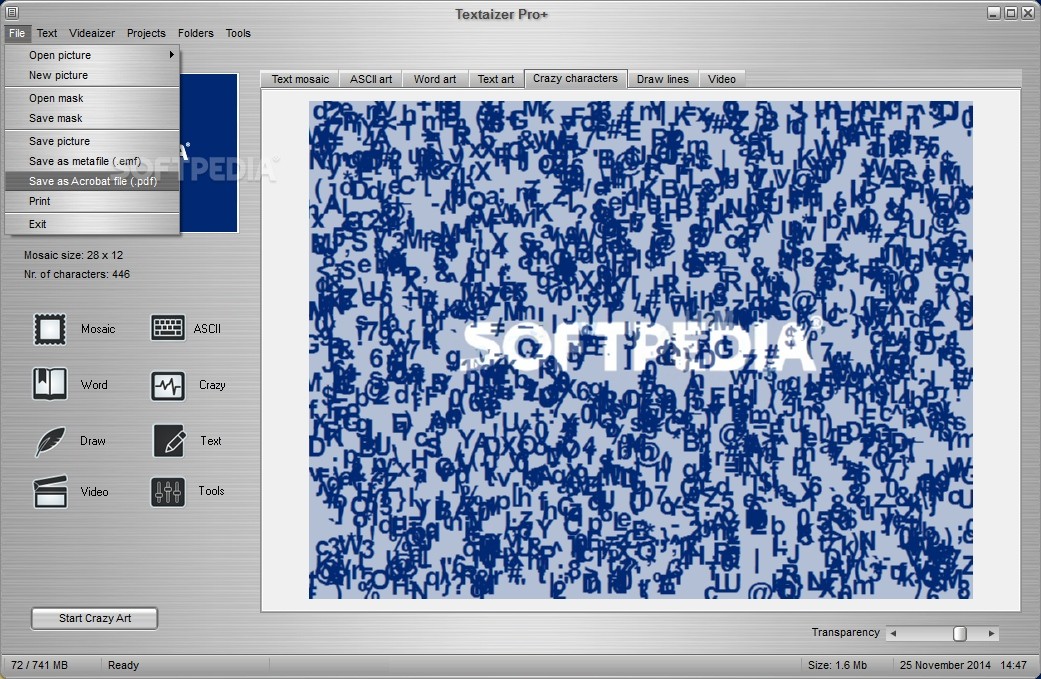Select Open mask menu entry
This screenshot has height=679, width=1041.
[x=92, y=98]
